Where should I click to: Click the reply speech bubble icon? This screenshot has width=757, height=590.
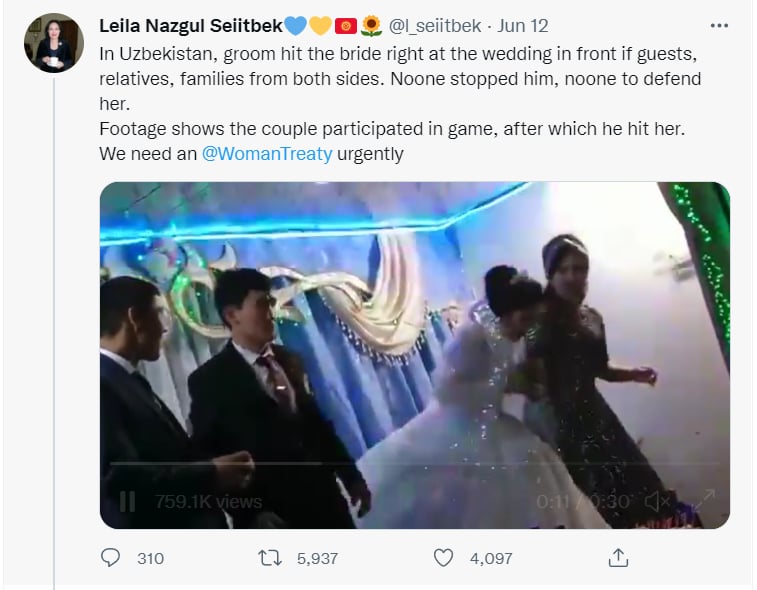110,557
